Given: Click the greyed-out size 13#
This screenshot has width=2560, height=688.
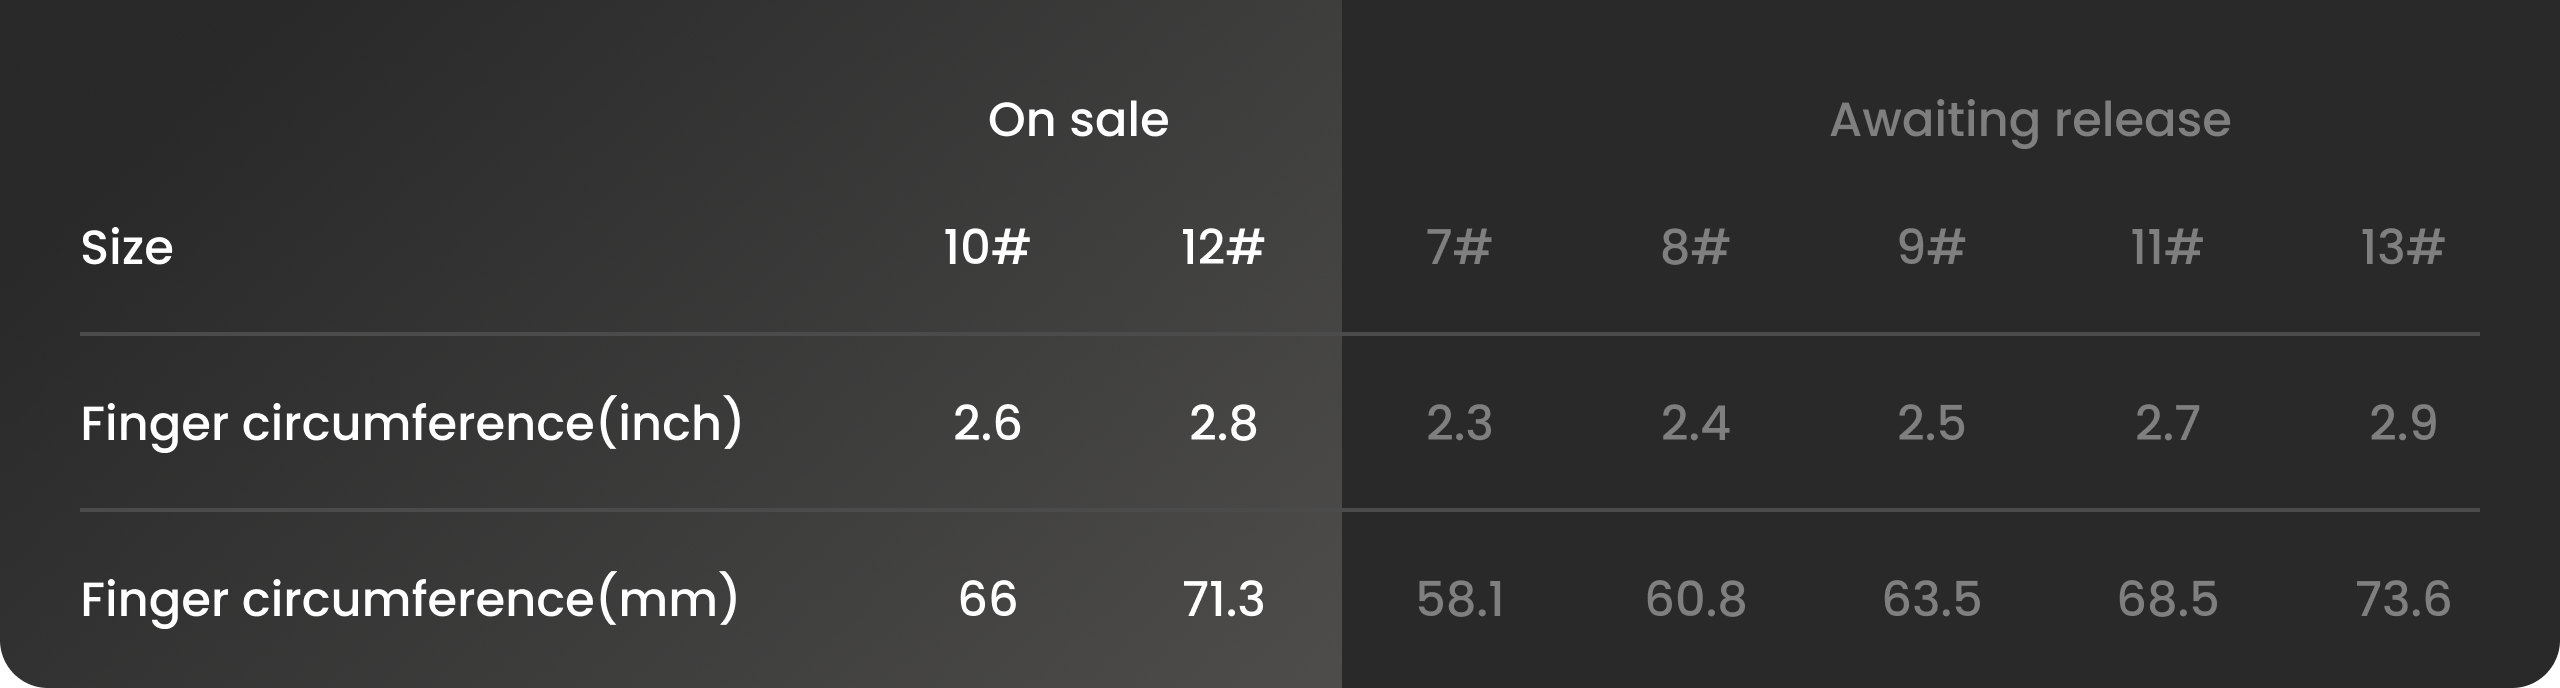Looking at the screenshot, I should (x=2403, y=247).
